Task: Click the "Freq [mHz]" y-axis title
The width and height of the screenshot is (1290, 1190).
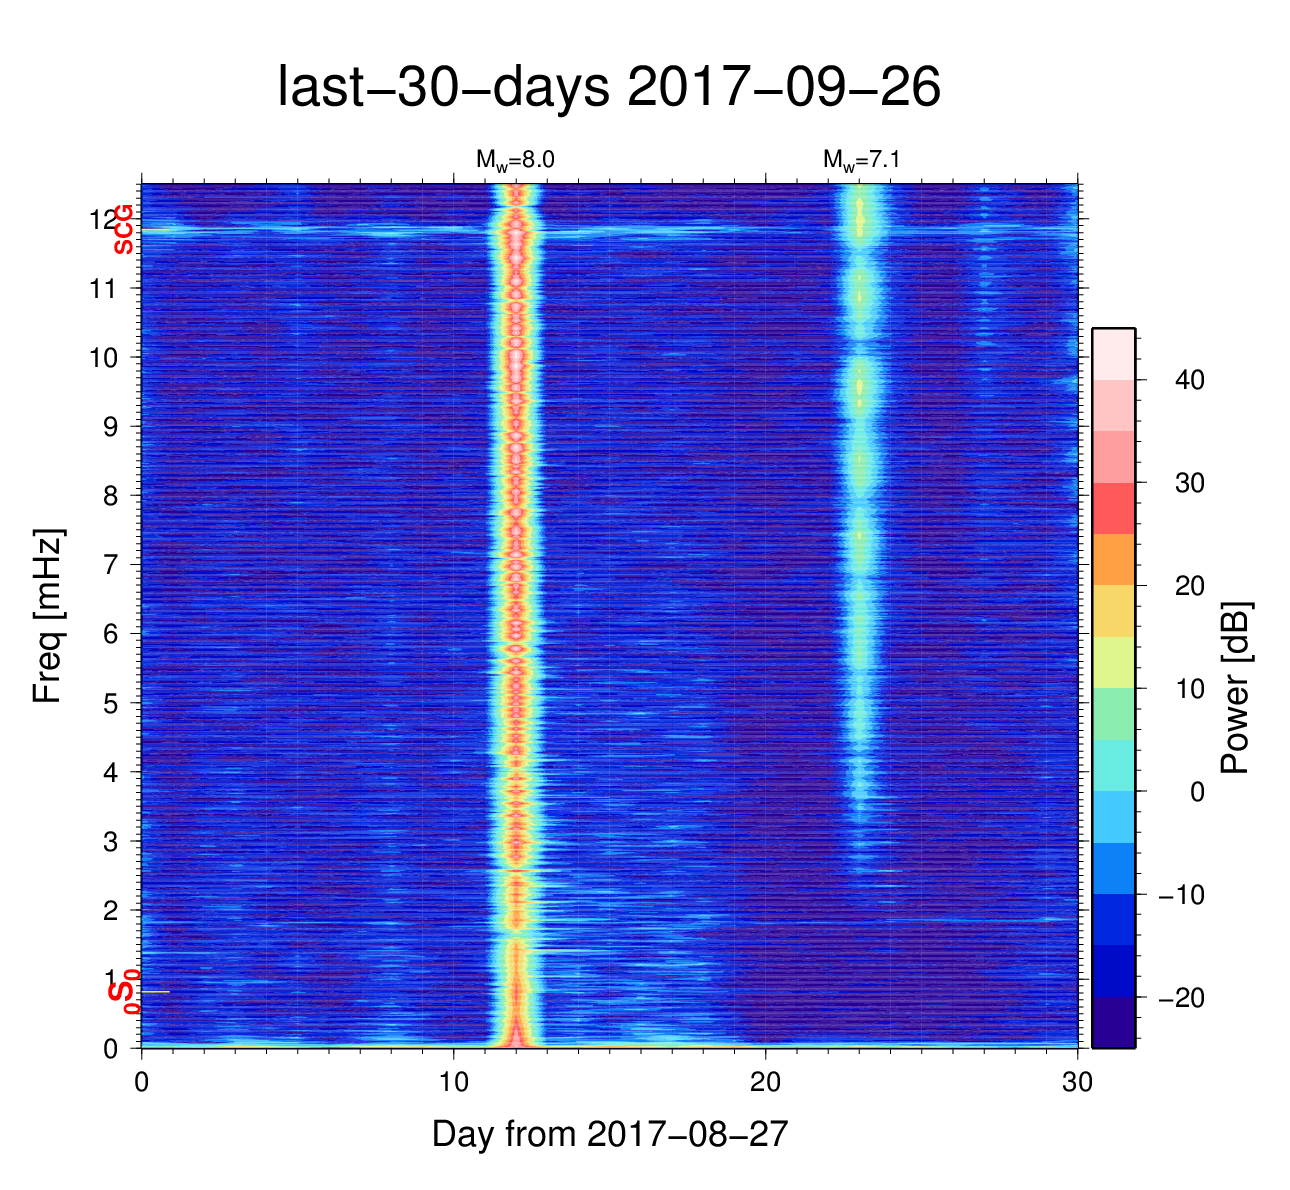Action: coord(47,616)
